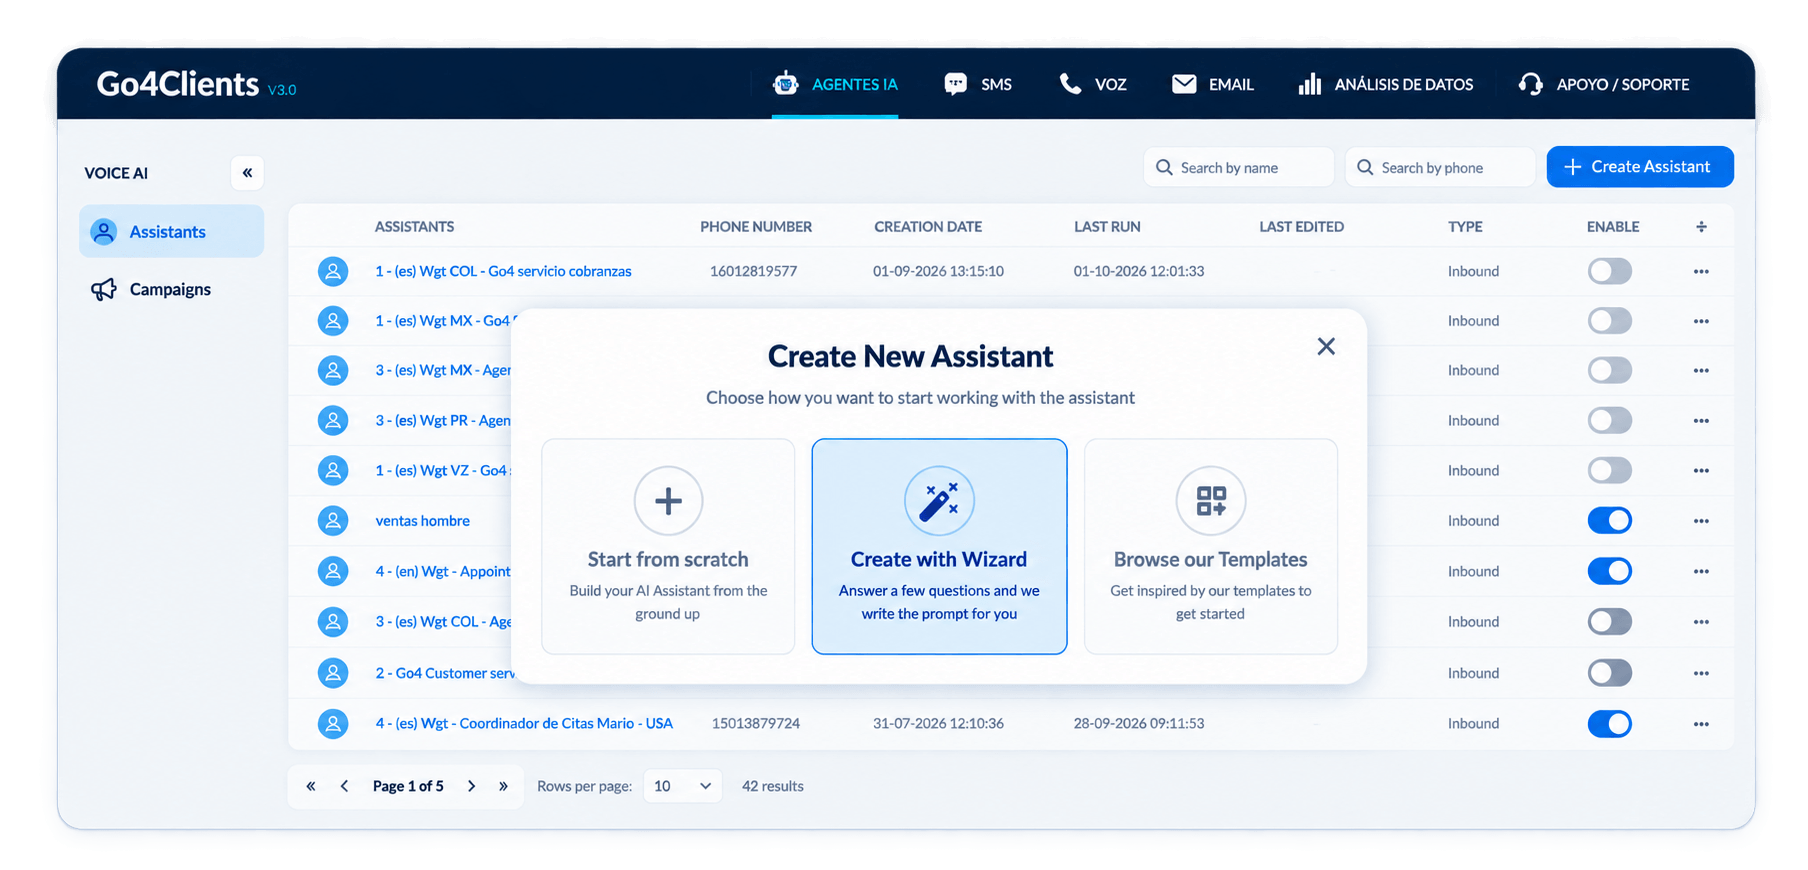Choose Start from scratch option
This screenshot has width=1808, height=870.
[x=668, y=546]
